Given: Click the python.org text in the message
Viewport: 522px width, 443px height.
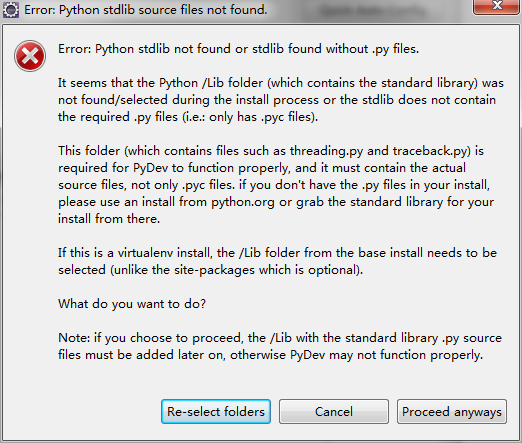Looking at the screenshot, I should click(243, 202).
